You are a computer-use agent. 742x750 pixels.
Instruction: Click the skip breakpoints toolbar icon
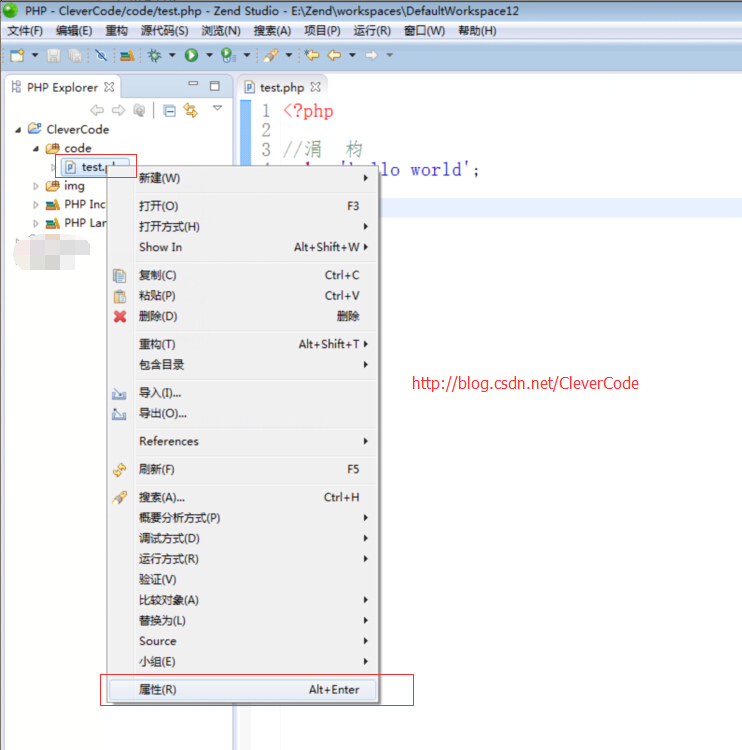tap(101, 55)
